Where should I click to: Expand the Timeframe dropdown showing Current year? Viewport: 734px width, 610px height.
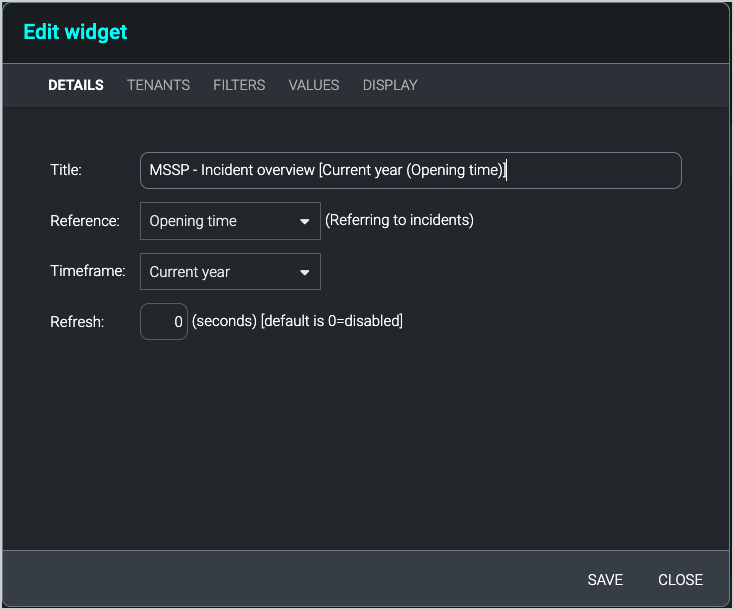pos(220,272)
